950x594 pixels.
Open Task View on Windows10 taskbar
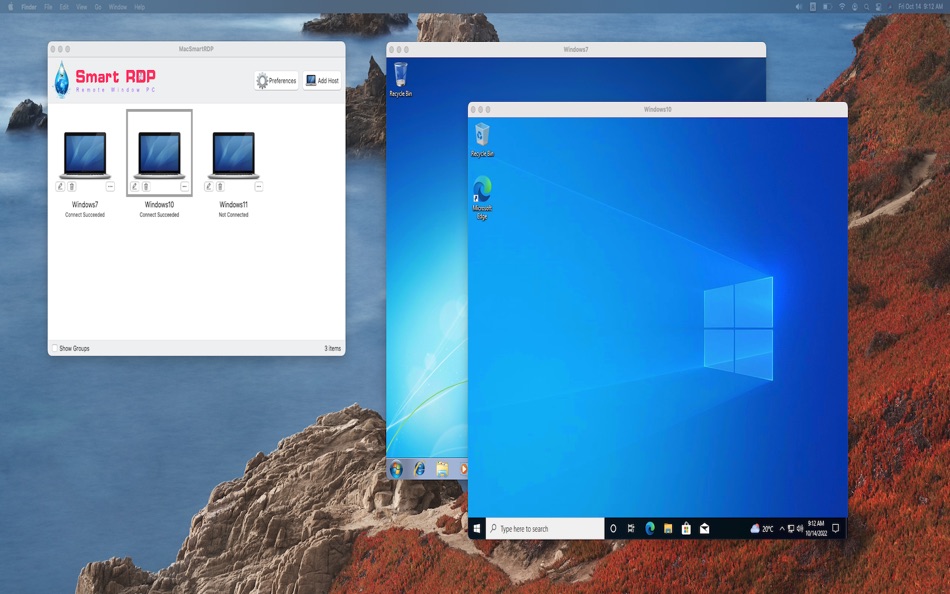pos(631,529)
